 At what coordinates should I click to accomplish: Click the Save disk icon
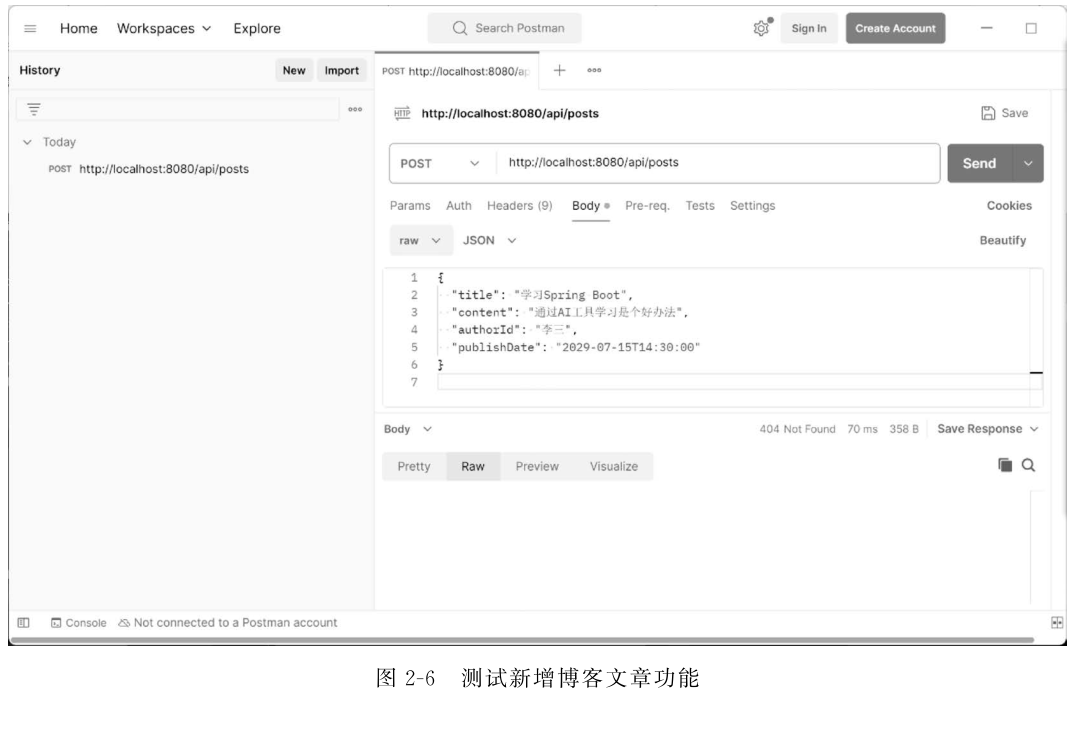(x=988, y=114)
